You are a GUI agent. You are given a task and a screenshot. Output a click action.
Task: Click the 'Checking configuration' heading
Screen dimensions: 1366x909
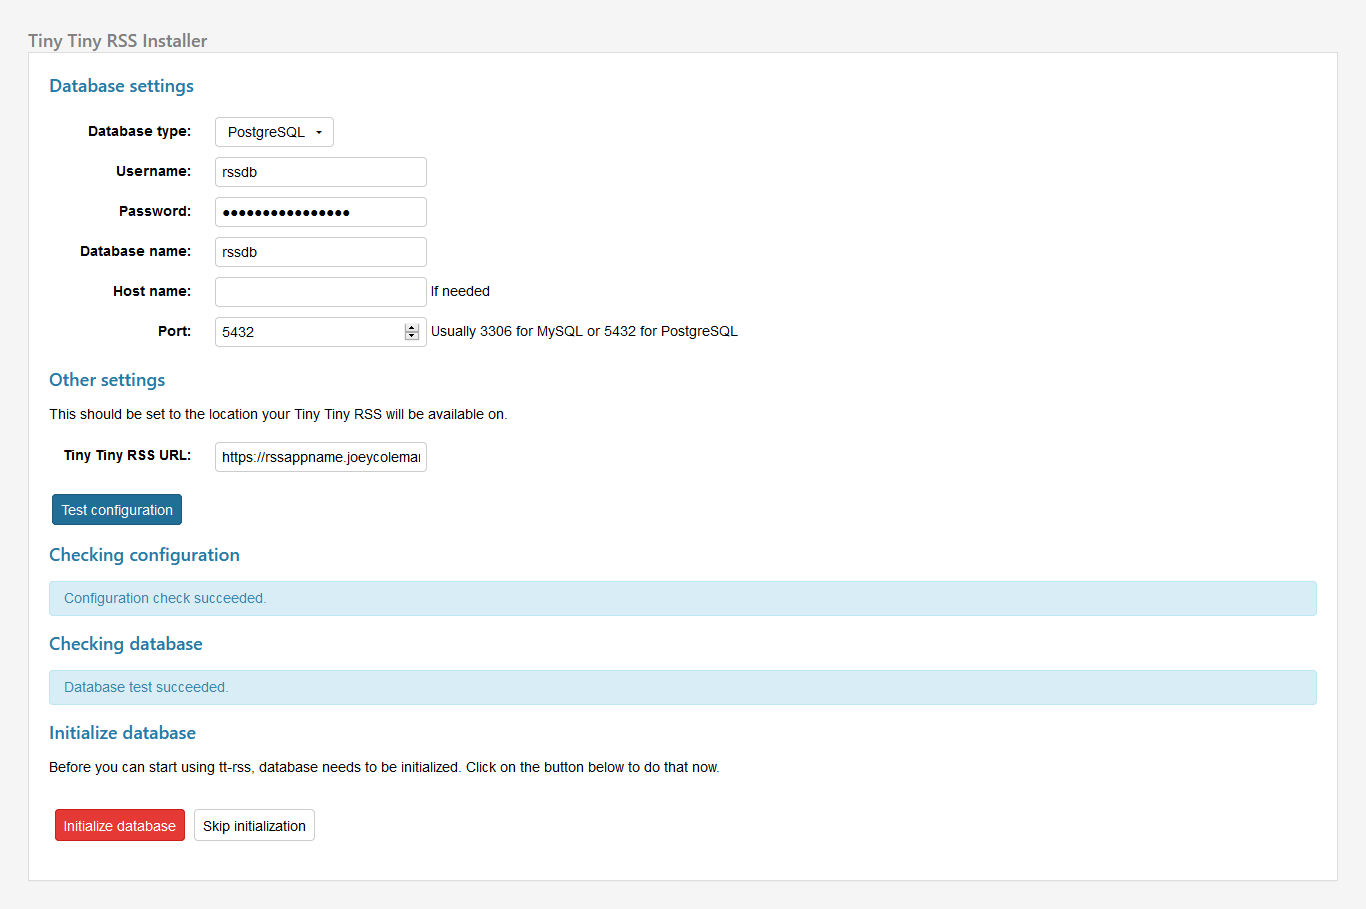pos(145,555)
